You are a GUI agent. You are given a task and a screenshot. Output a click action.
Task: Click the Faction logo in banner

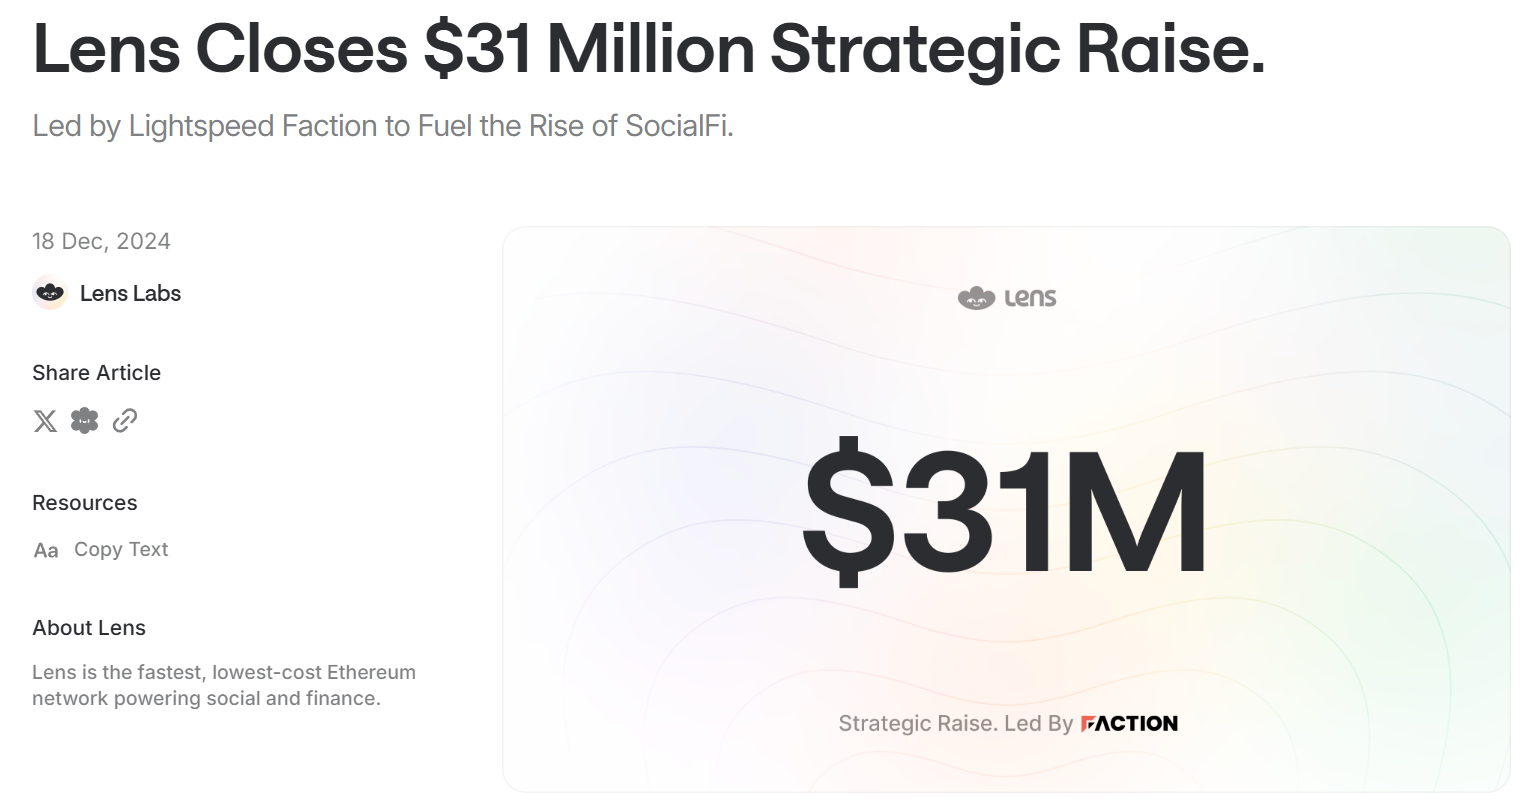(x=1129, y=723)
